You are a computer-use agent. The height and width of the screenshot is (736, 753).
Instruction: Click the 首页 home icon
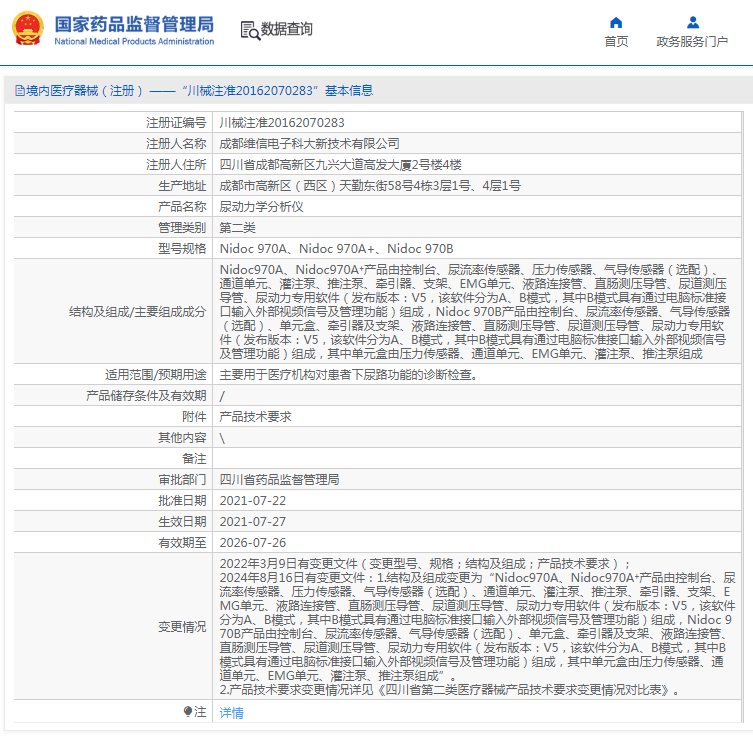pos(616,23)
